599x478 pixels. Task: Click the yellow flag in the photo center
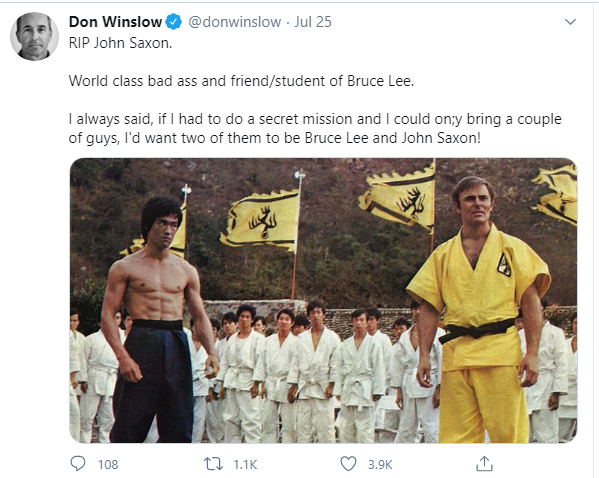(x=260, y=220)
